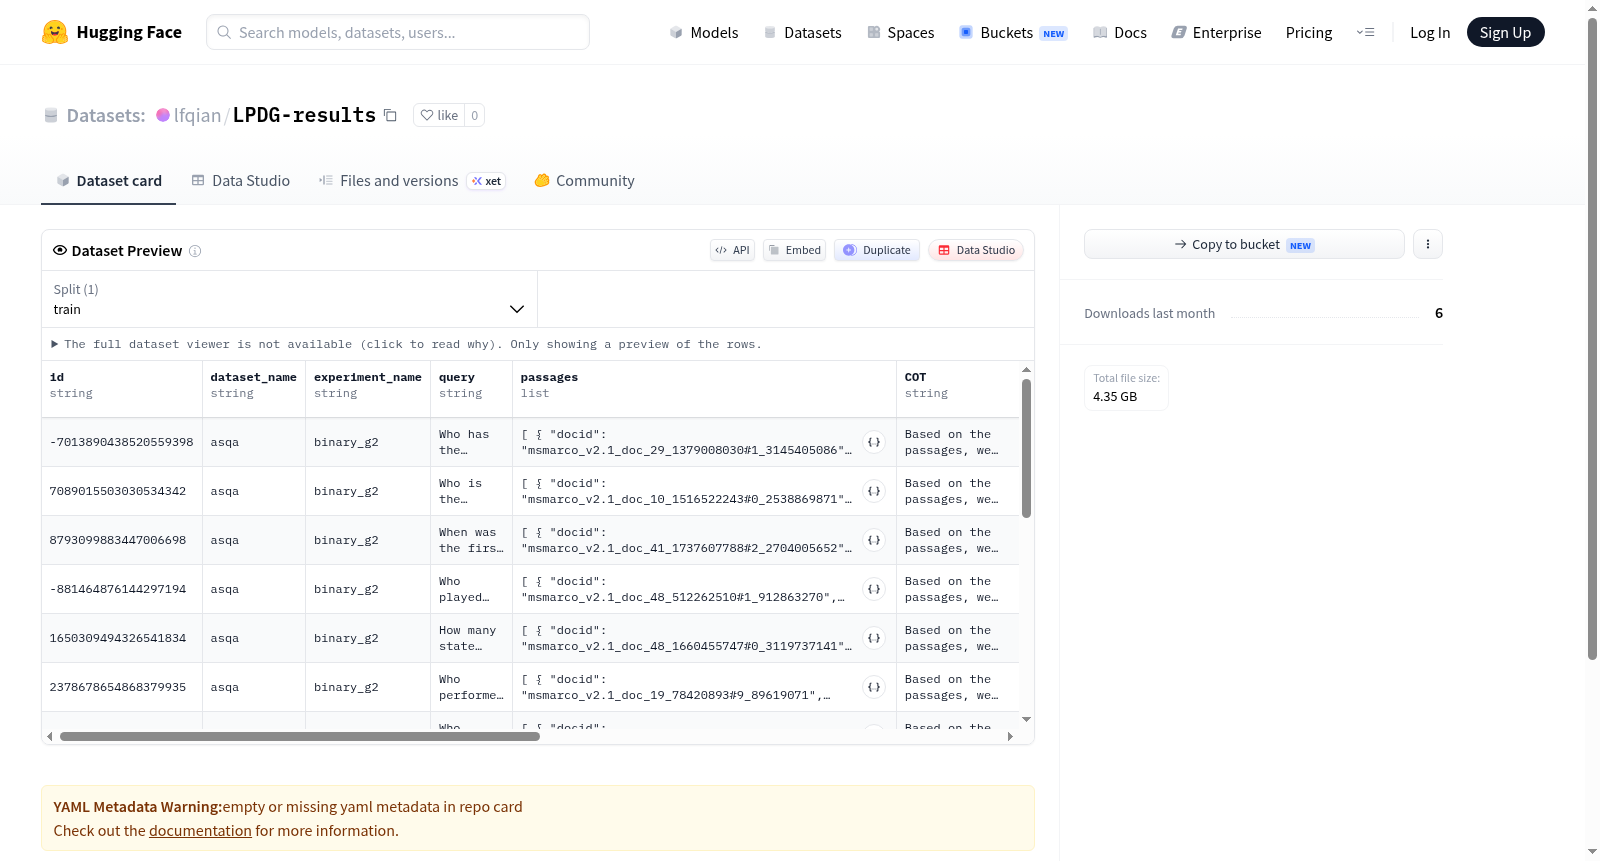Expand JSON for the msmarco_v2.1_doc_19 passages cell
Viewport: 1600px width, 861px height.
874,687
